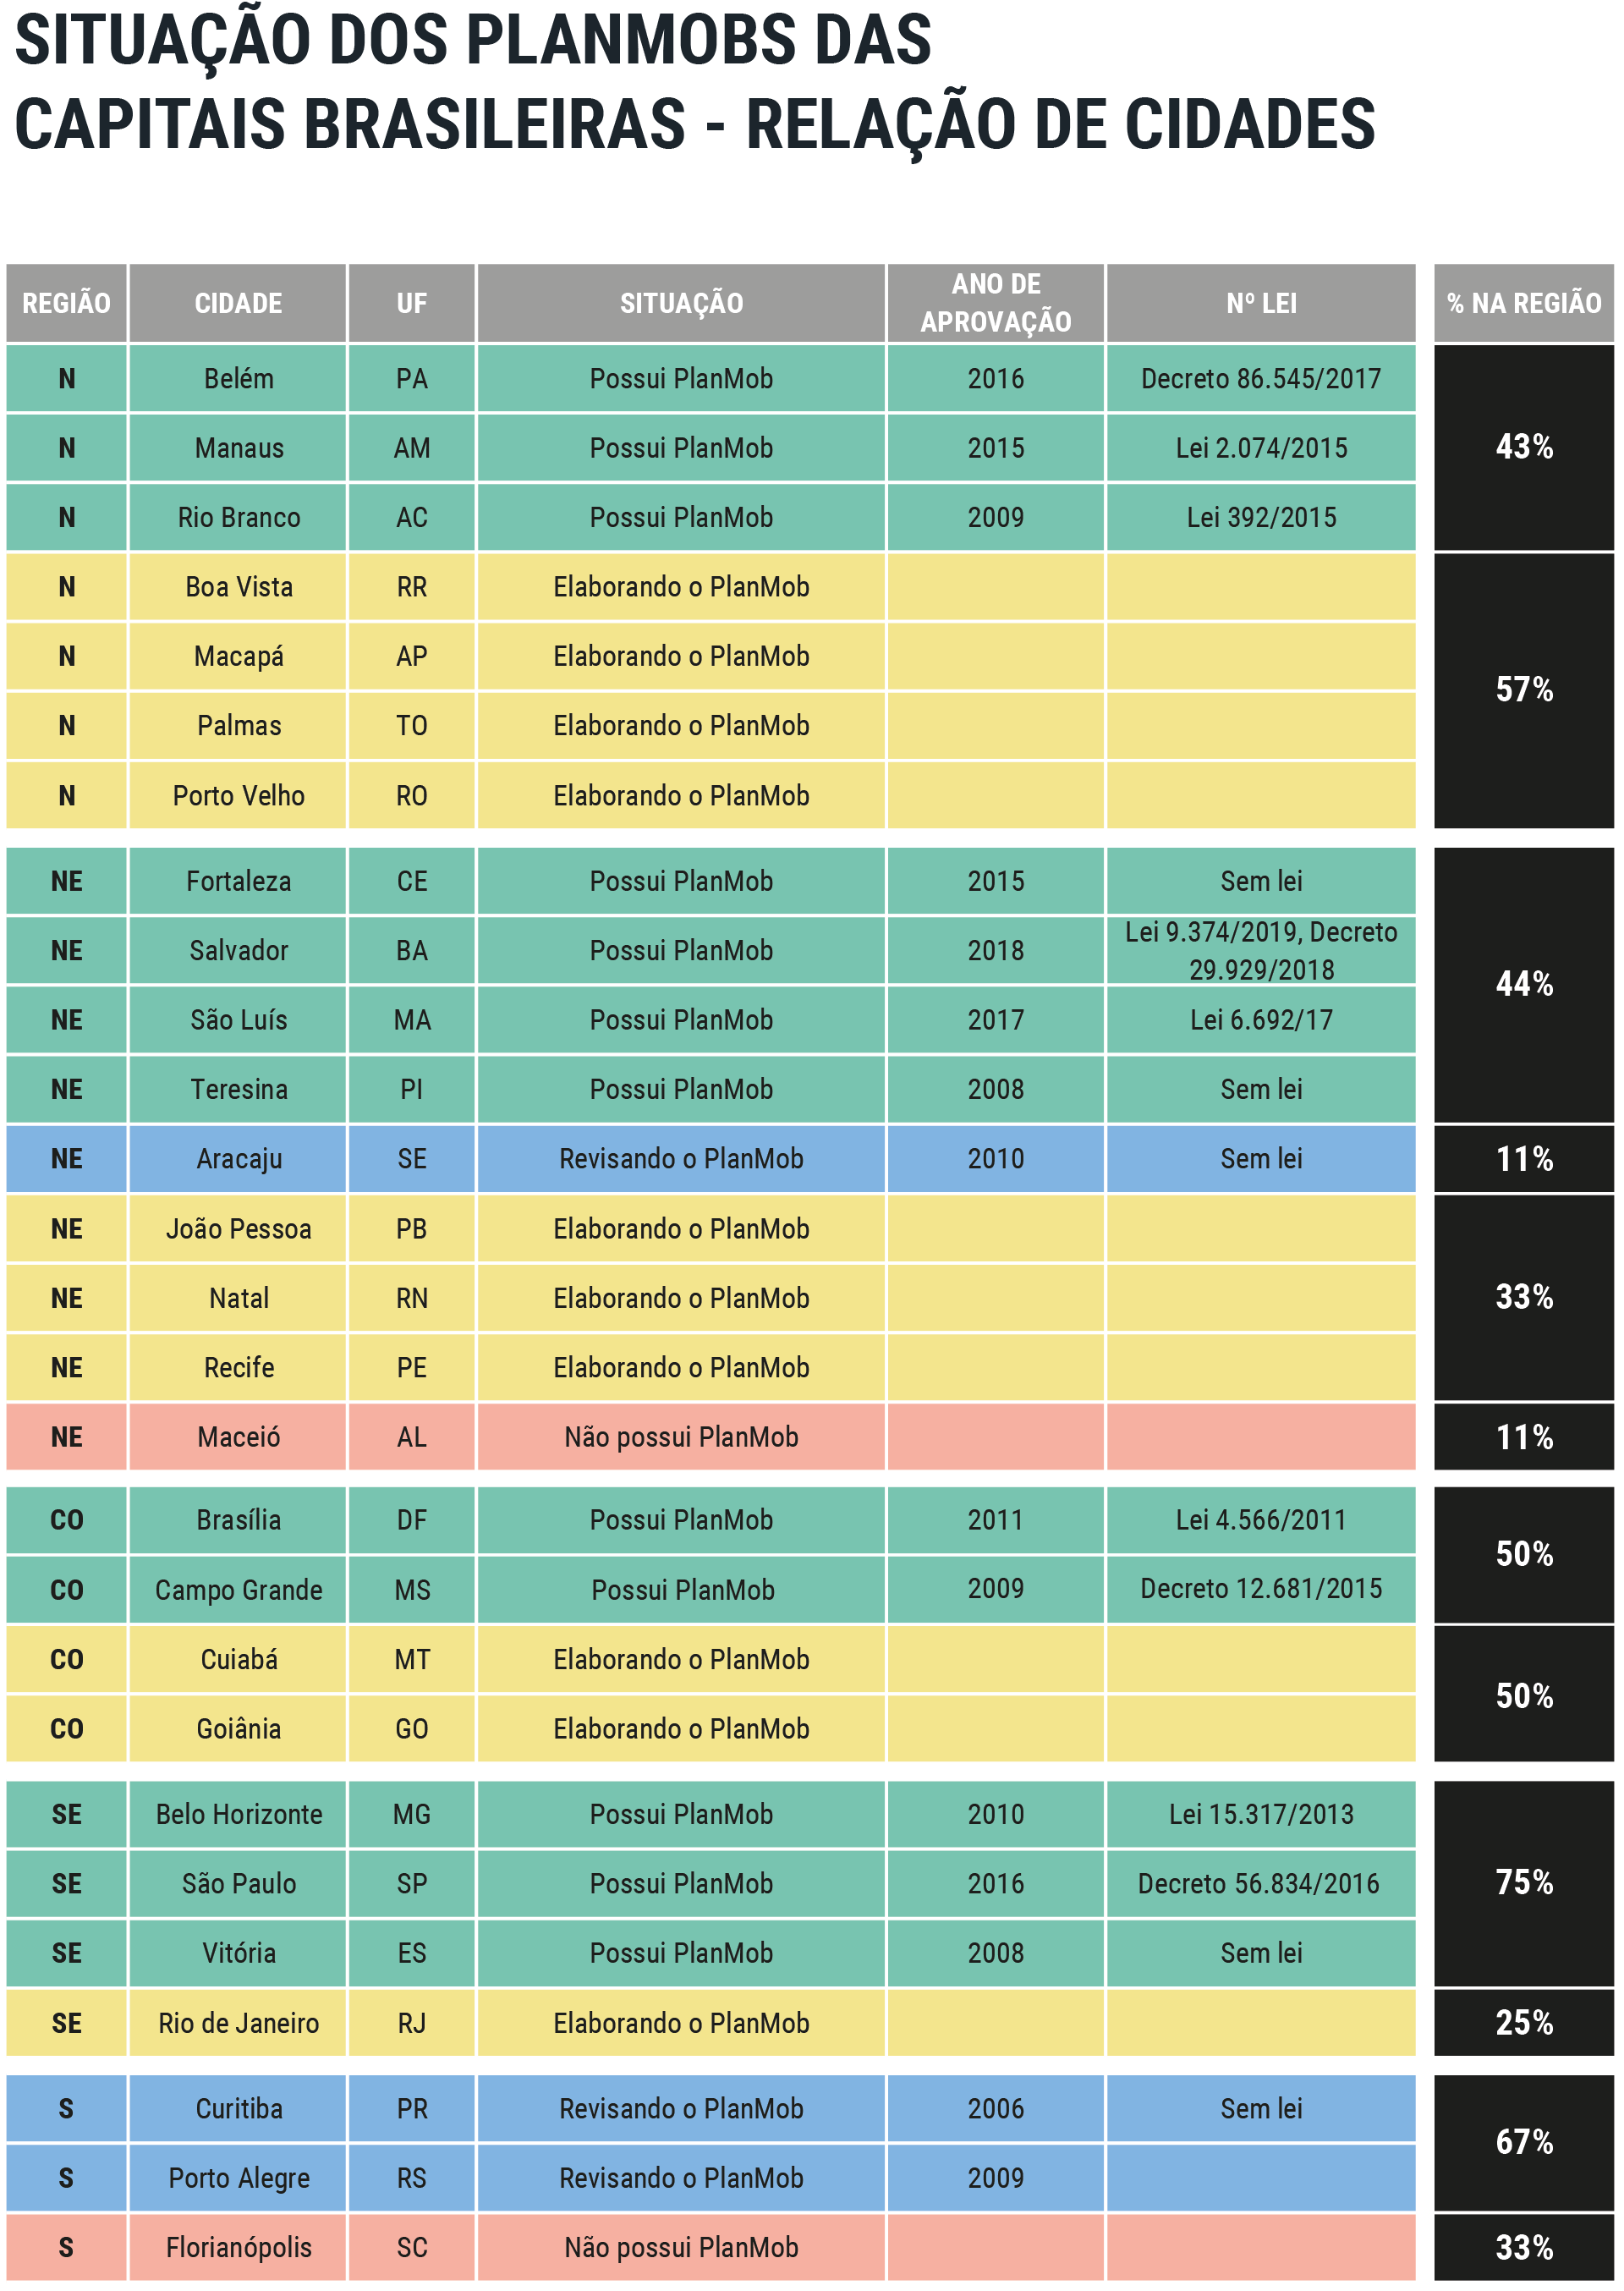Click the ANO DE APROVAÇÃO header

pos(995,303)
